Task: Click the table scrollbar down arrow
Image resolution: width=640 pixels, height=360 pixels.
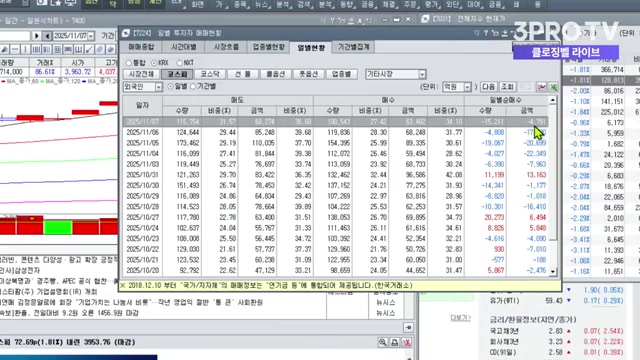Action: [x=553, y=271]
